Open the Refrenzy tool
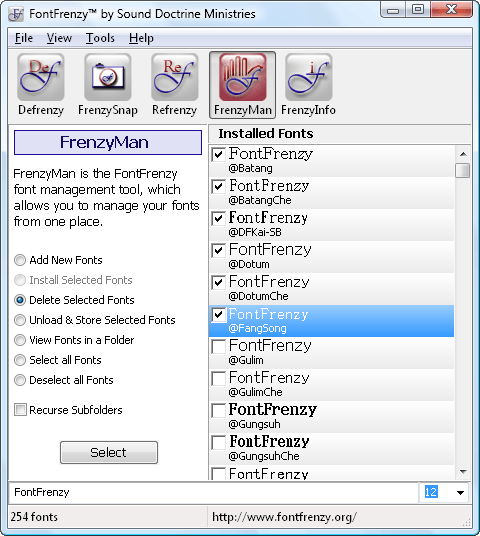Image resolution: width=480 pixels, height=536 pixels. pyautogui.click(x=174, y=85)
